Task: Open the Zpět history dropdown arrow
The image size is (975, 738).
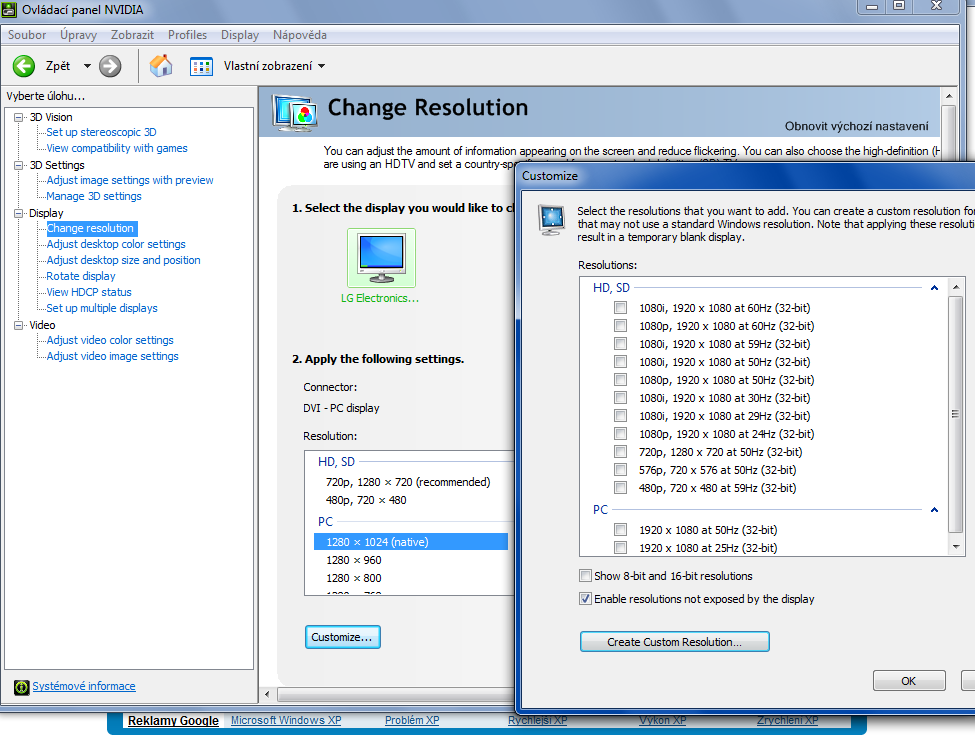Action: (x=87, y=66)
